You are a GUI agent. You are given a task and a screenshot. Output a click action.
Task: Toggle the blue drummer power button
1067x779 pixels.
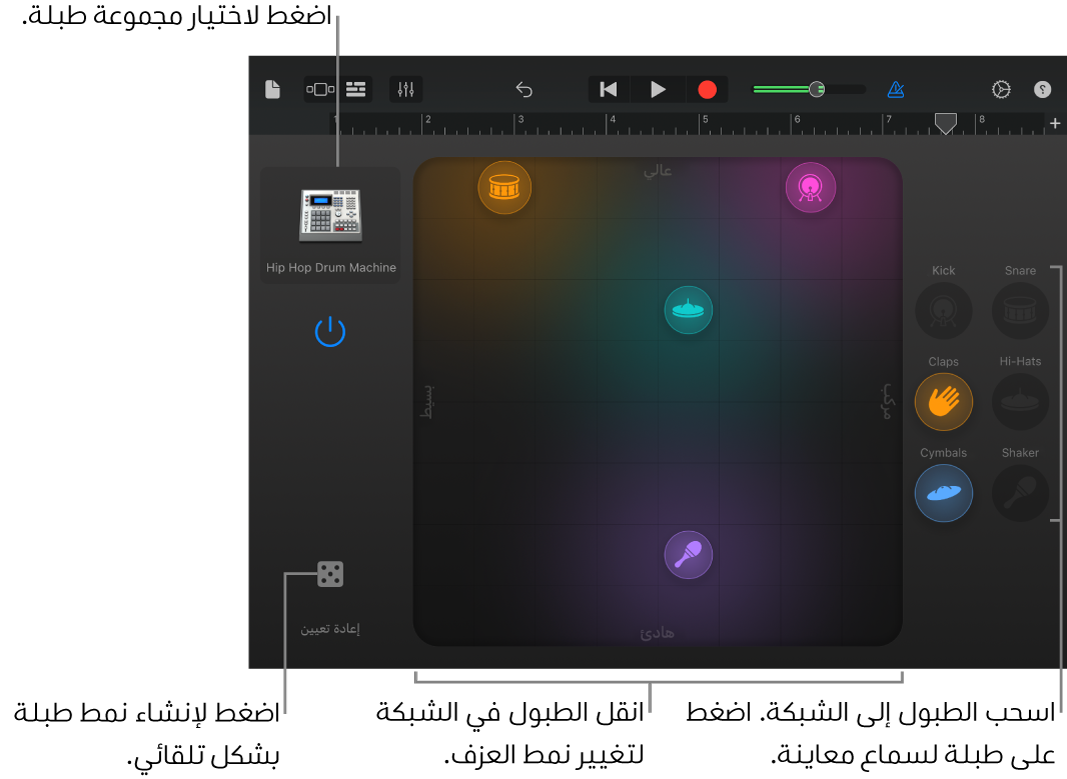click(x=330, y=331)
